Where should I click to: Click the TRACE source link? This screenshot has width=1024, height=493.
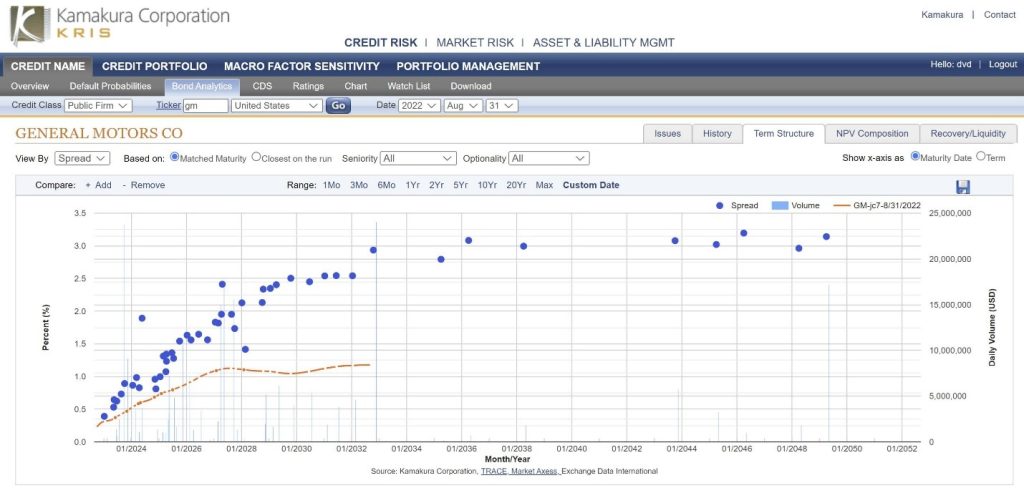(494, 471)
